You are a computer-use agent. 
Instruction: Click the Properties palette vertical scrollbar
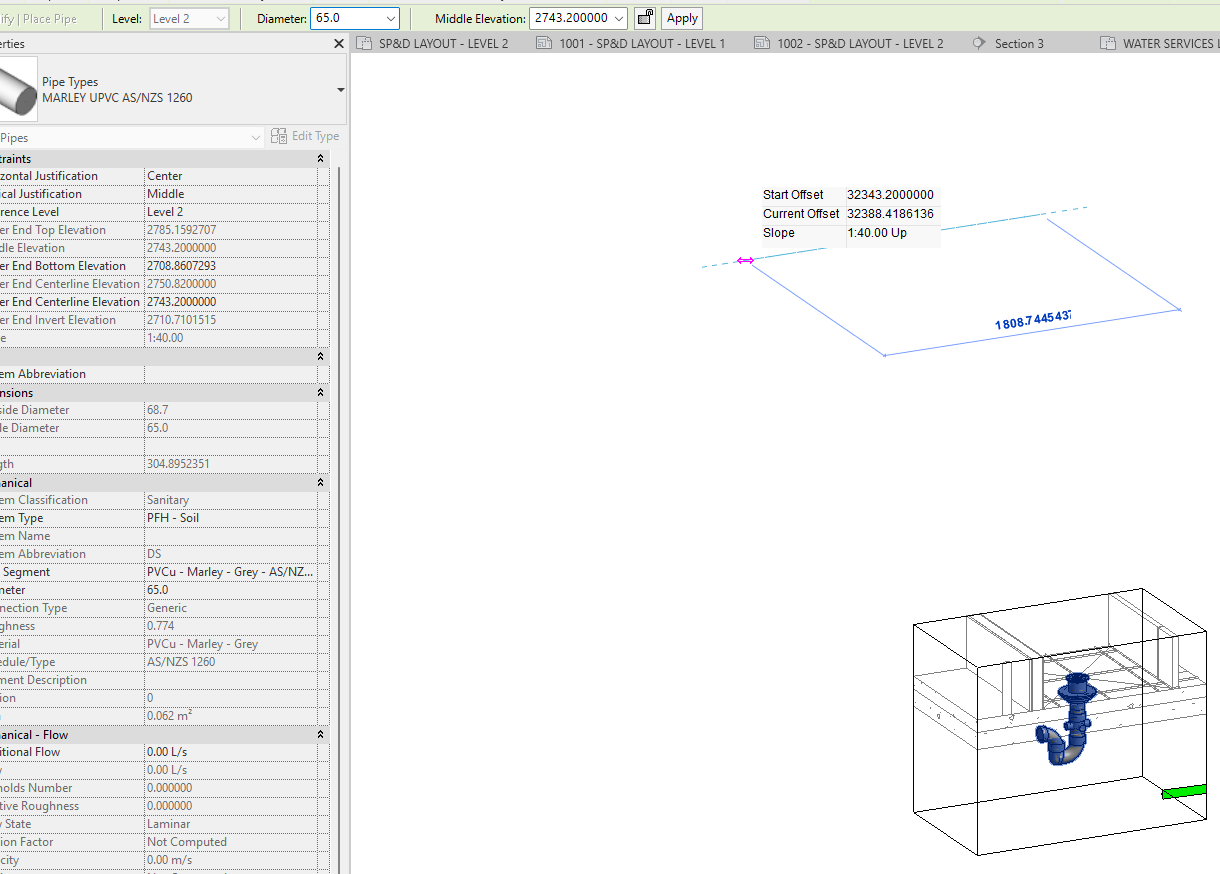pos(337,520)
